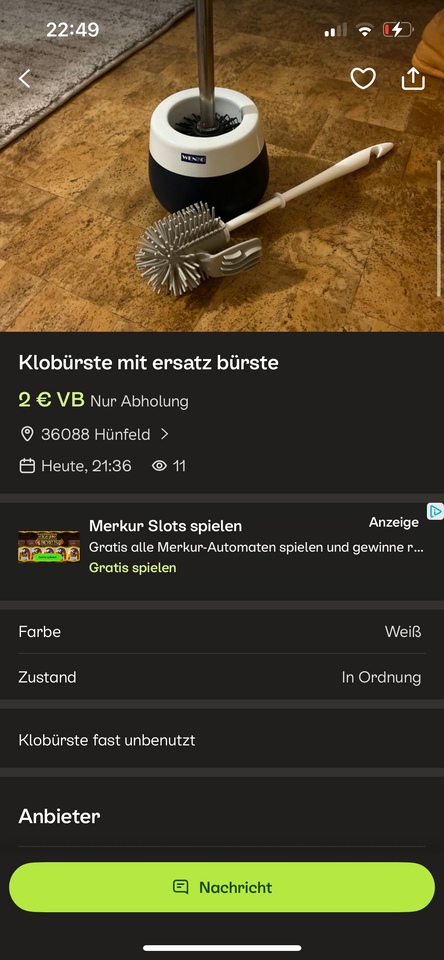444x960 pixels.
Task: Tap the battery charging status icon
Action: 398,29
